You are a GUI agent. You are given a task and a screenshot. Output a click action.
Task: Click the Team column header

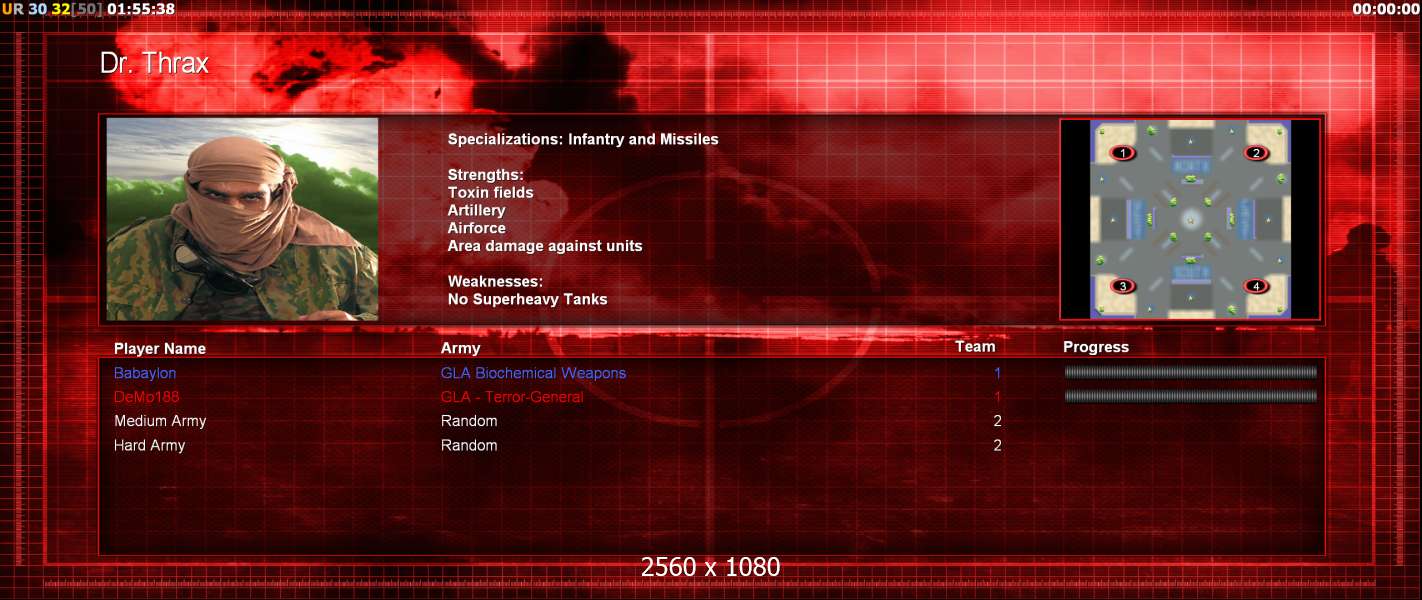point(975,347)
